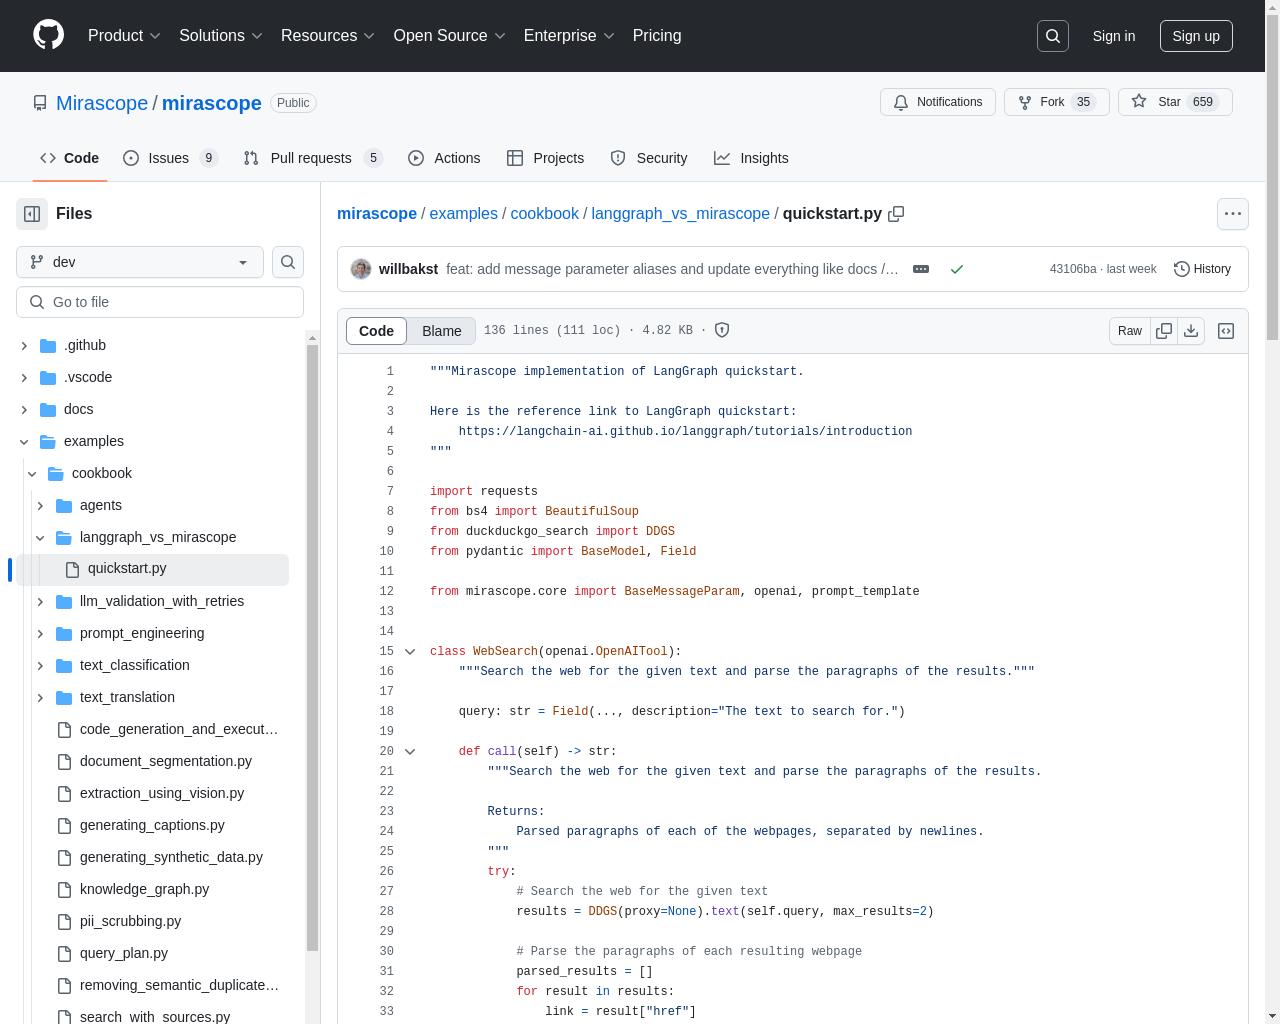The image size is (1280, 1024).
Task: Open cookbook breadcrumb link
Action: (544, 214)
